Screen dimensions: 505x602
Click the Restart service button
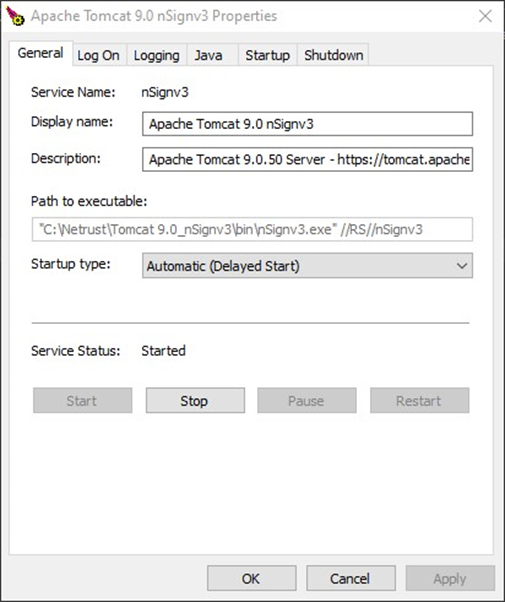pos(420,400)
